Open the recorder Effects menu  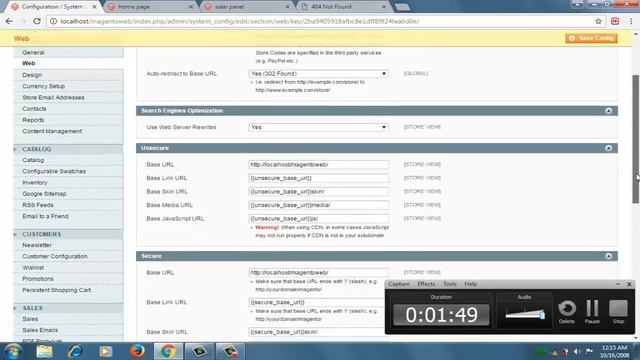click(426, 284)
